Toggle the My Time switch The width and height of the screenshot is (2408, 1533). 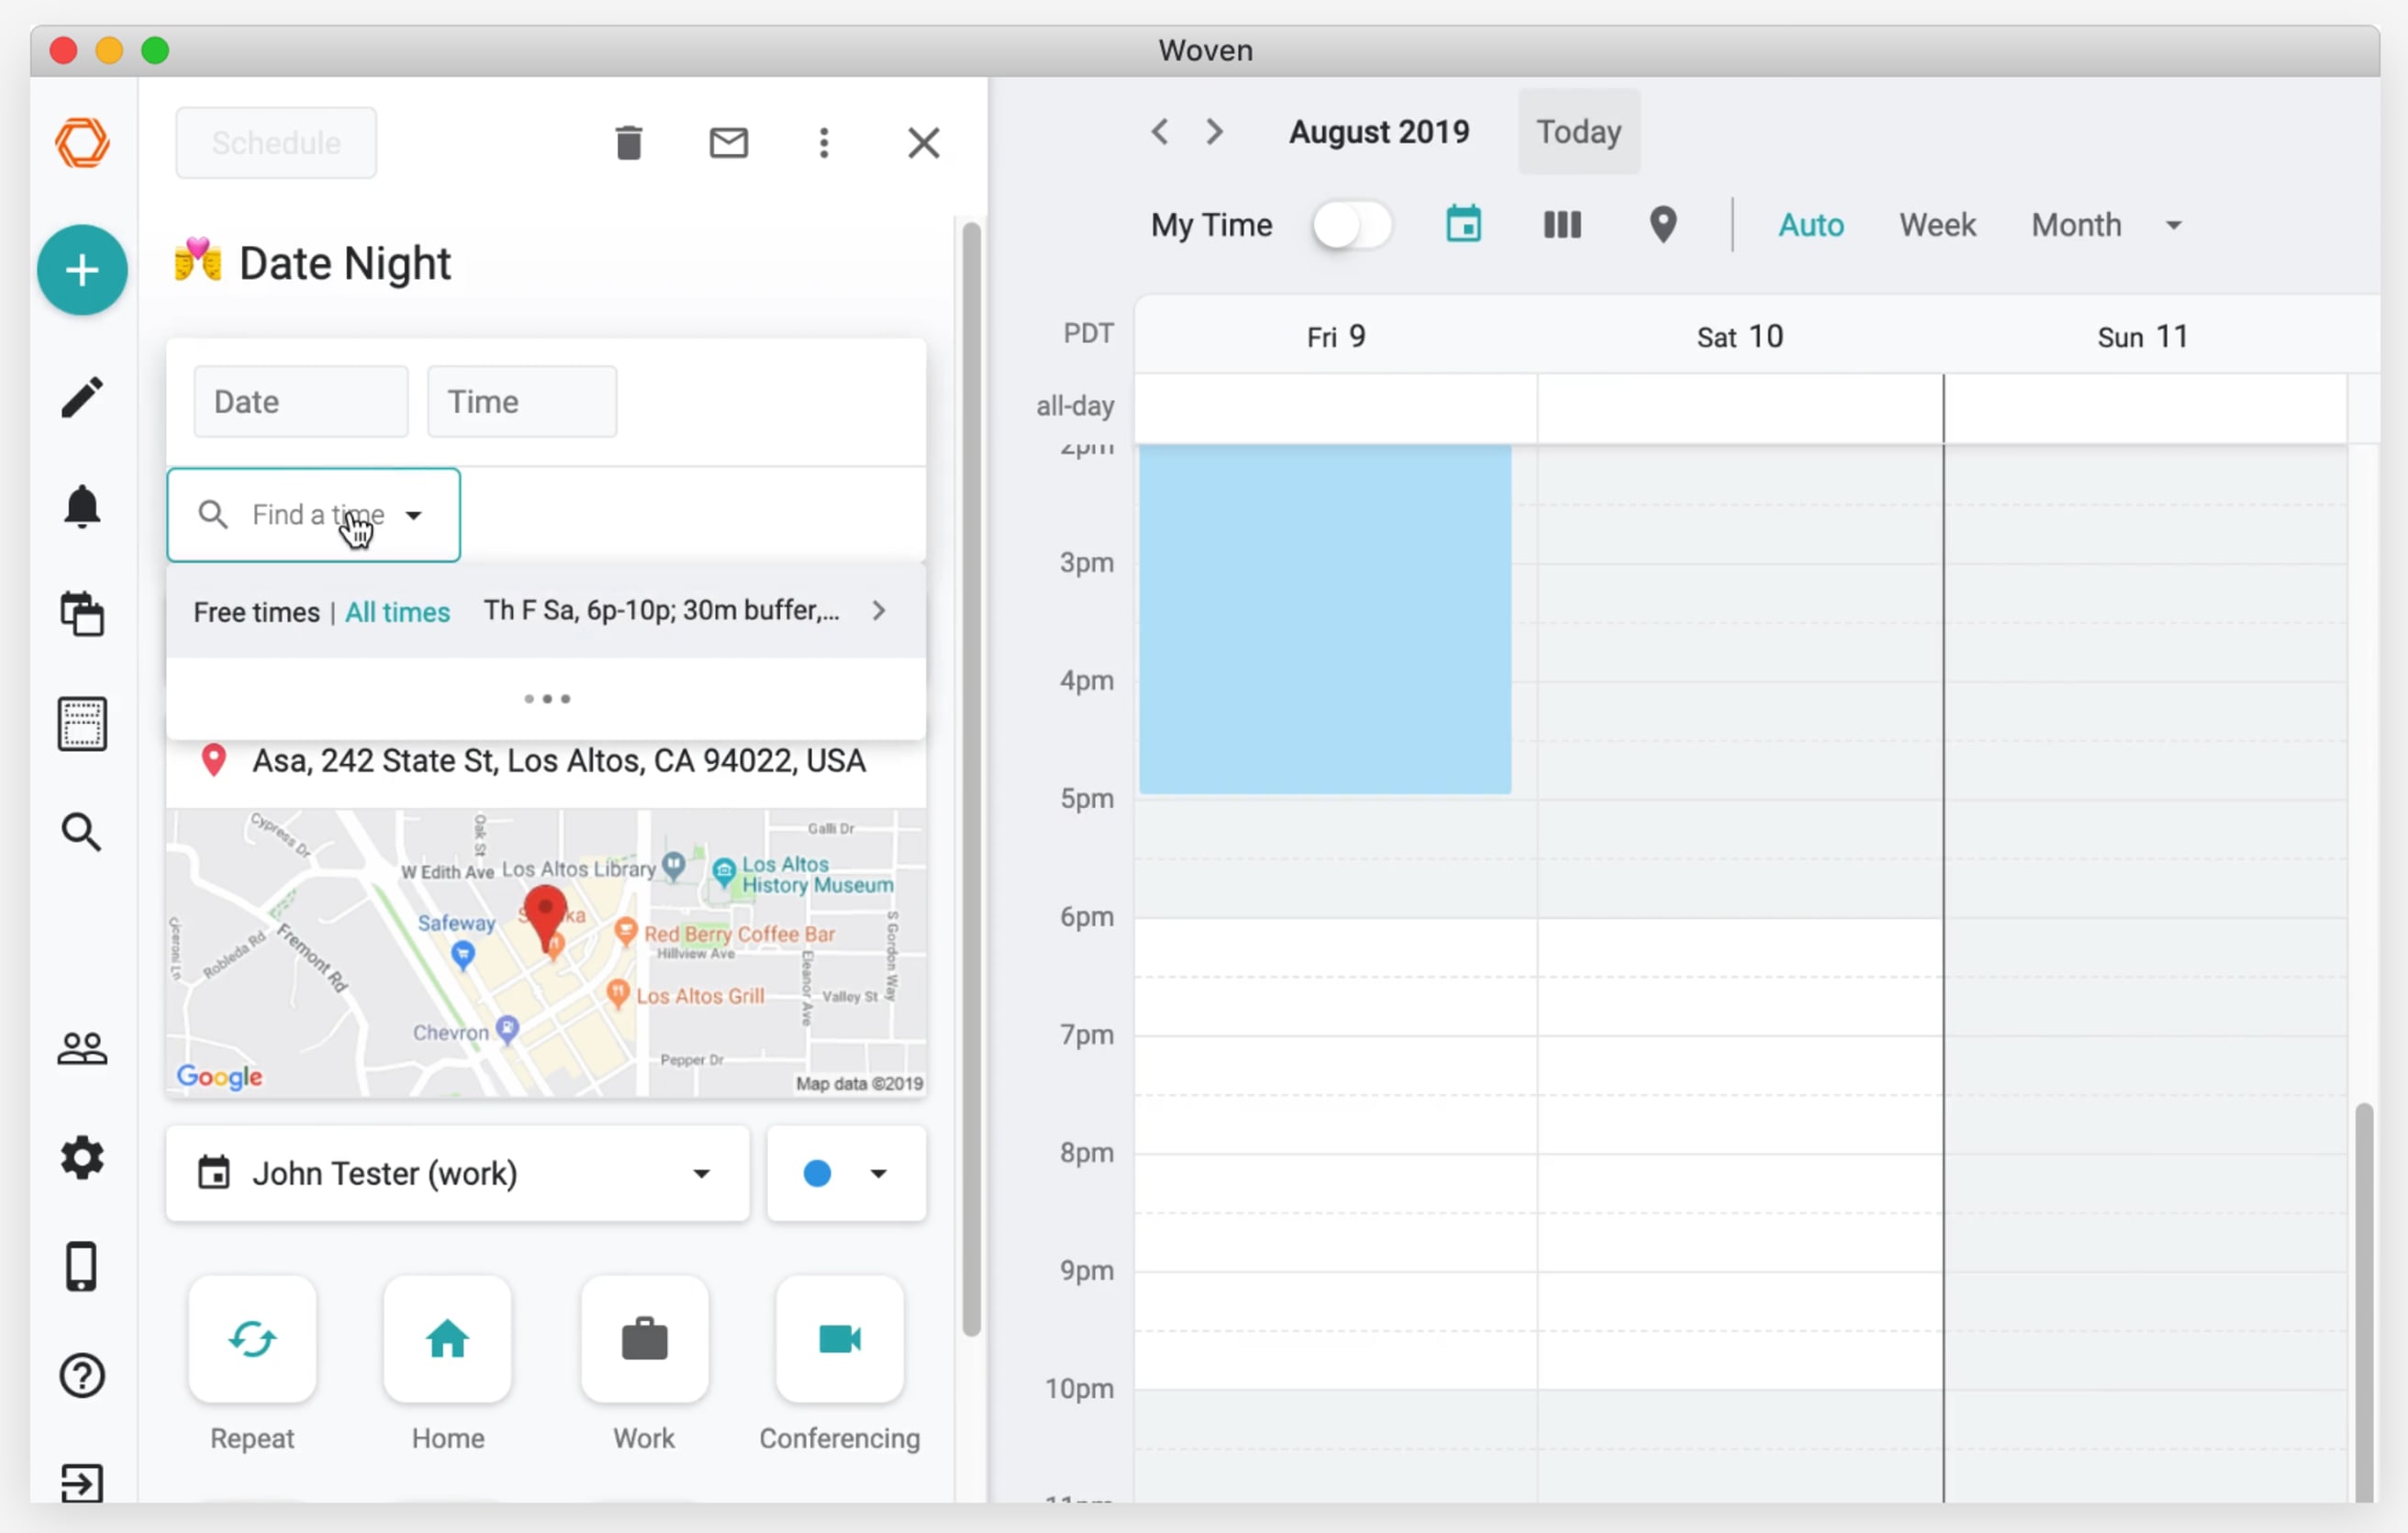click(1352, 225)
